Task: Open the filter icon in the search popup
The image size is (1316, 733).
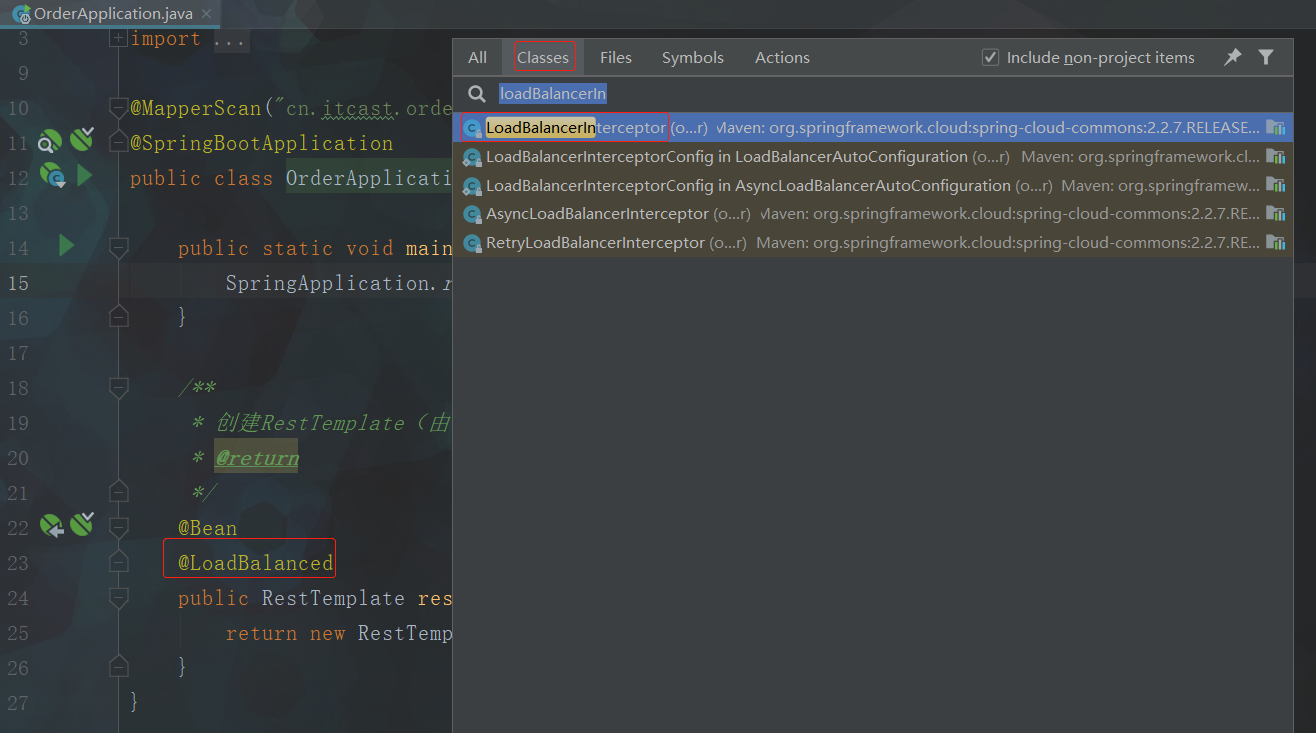Action: pyautogui.click(x=1266, y=58)
